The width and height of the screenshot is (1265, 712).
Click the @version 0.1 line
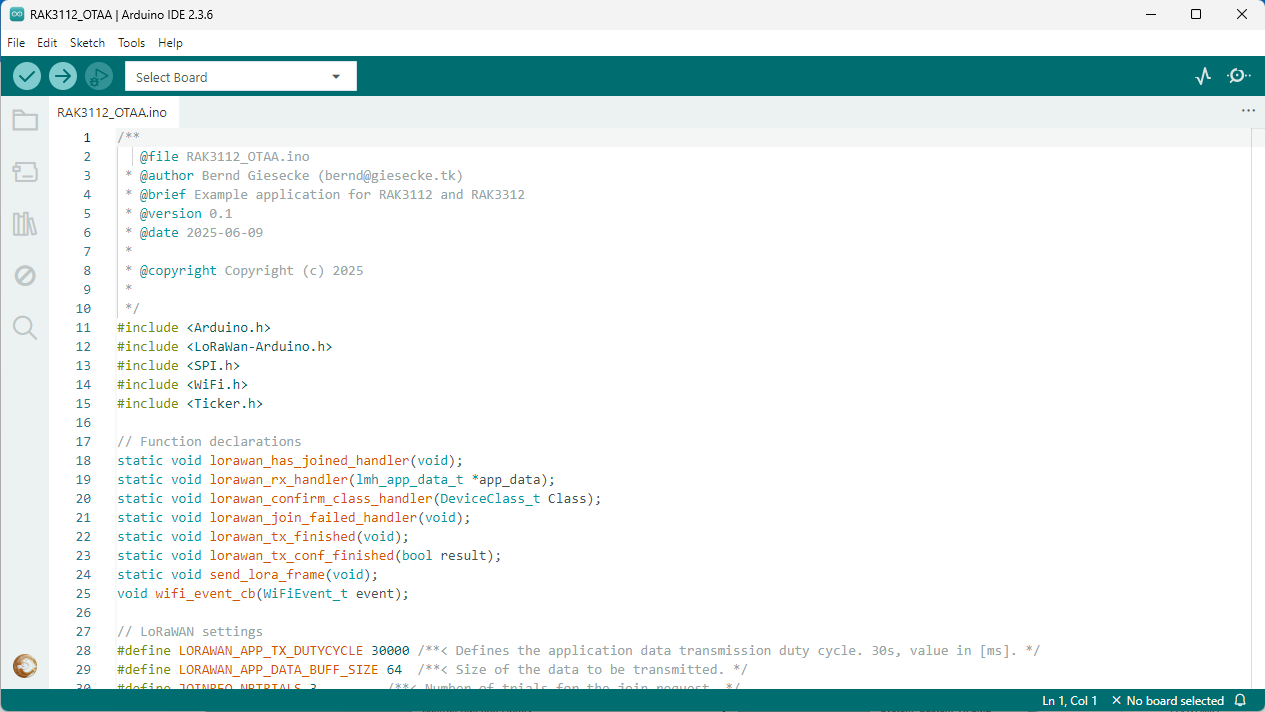click(178, 214)
